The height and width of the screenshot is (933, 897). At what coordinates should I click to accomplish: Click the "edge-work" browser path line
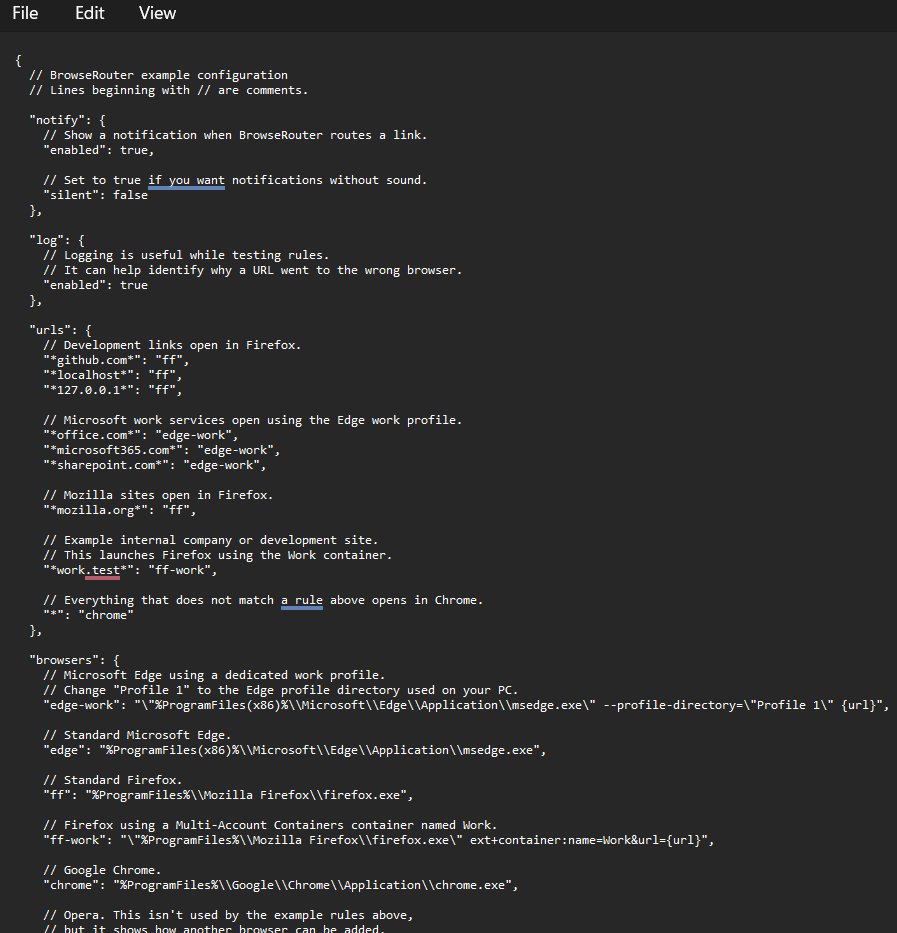click(x=466, y=705)
